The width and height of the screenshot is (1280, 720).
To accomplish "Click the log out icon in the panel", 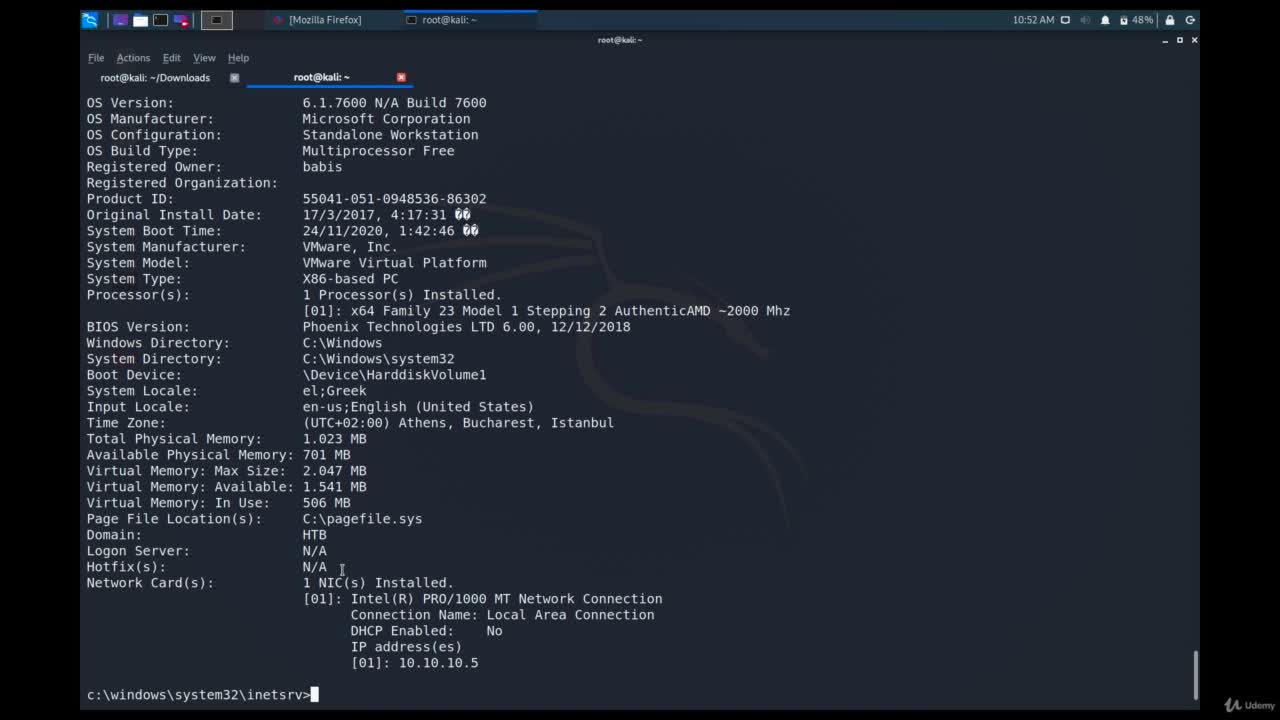I will point(1190,20).
